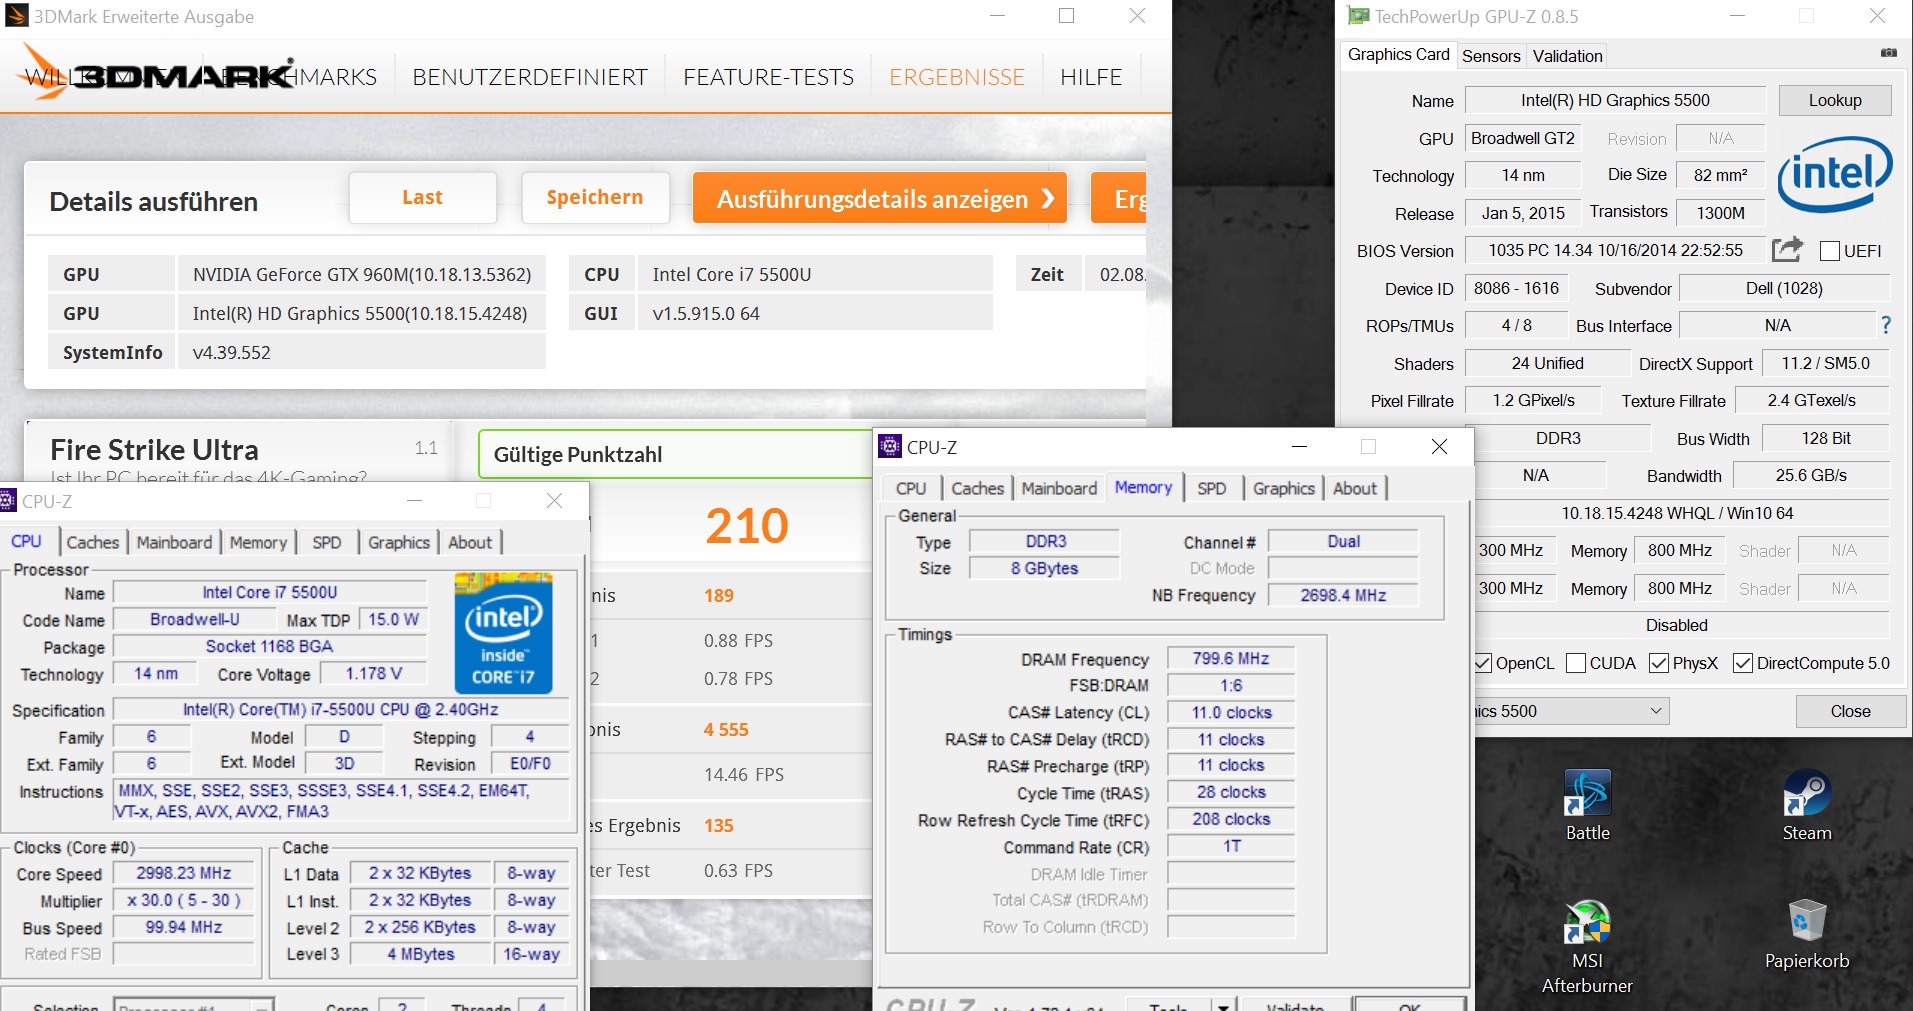
Task: Click the Core Speed value 2998.23 MHz
Action: (184, 873)
